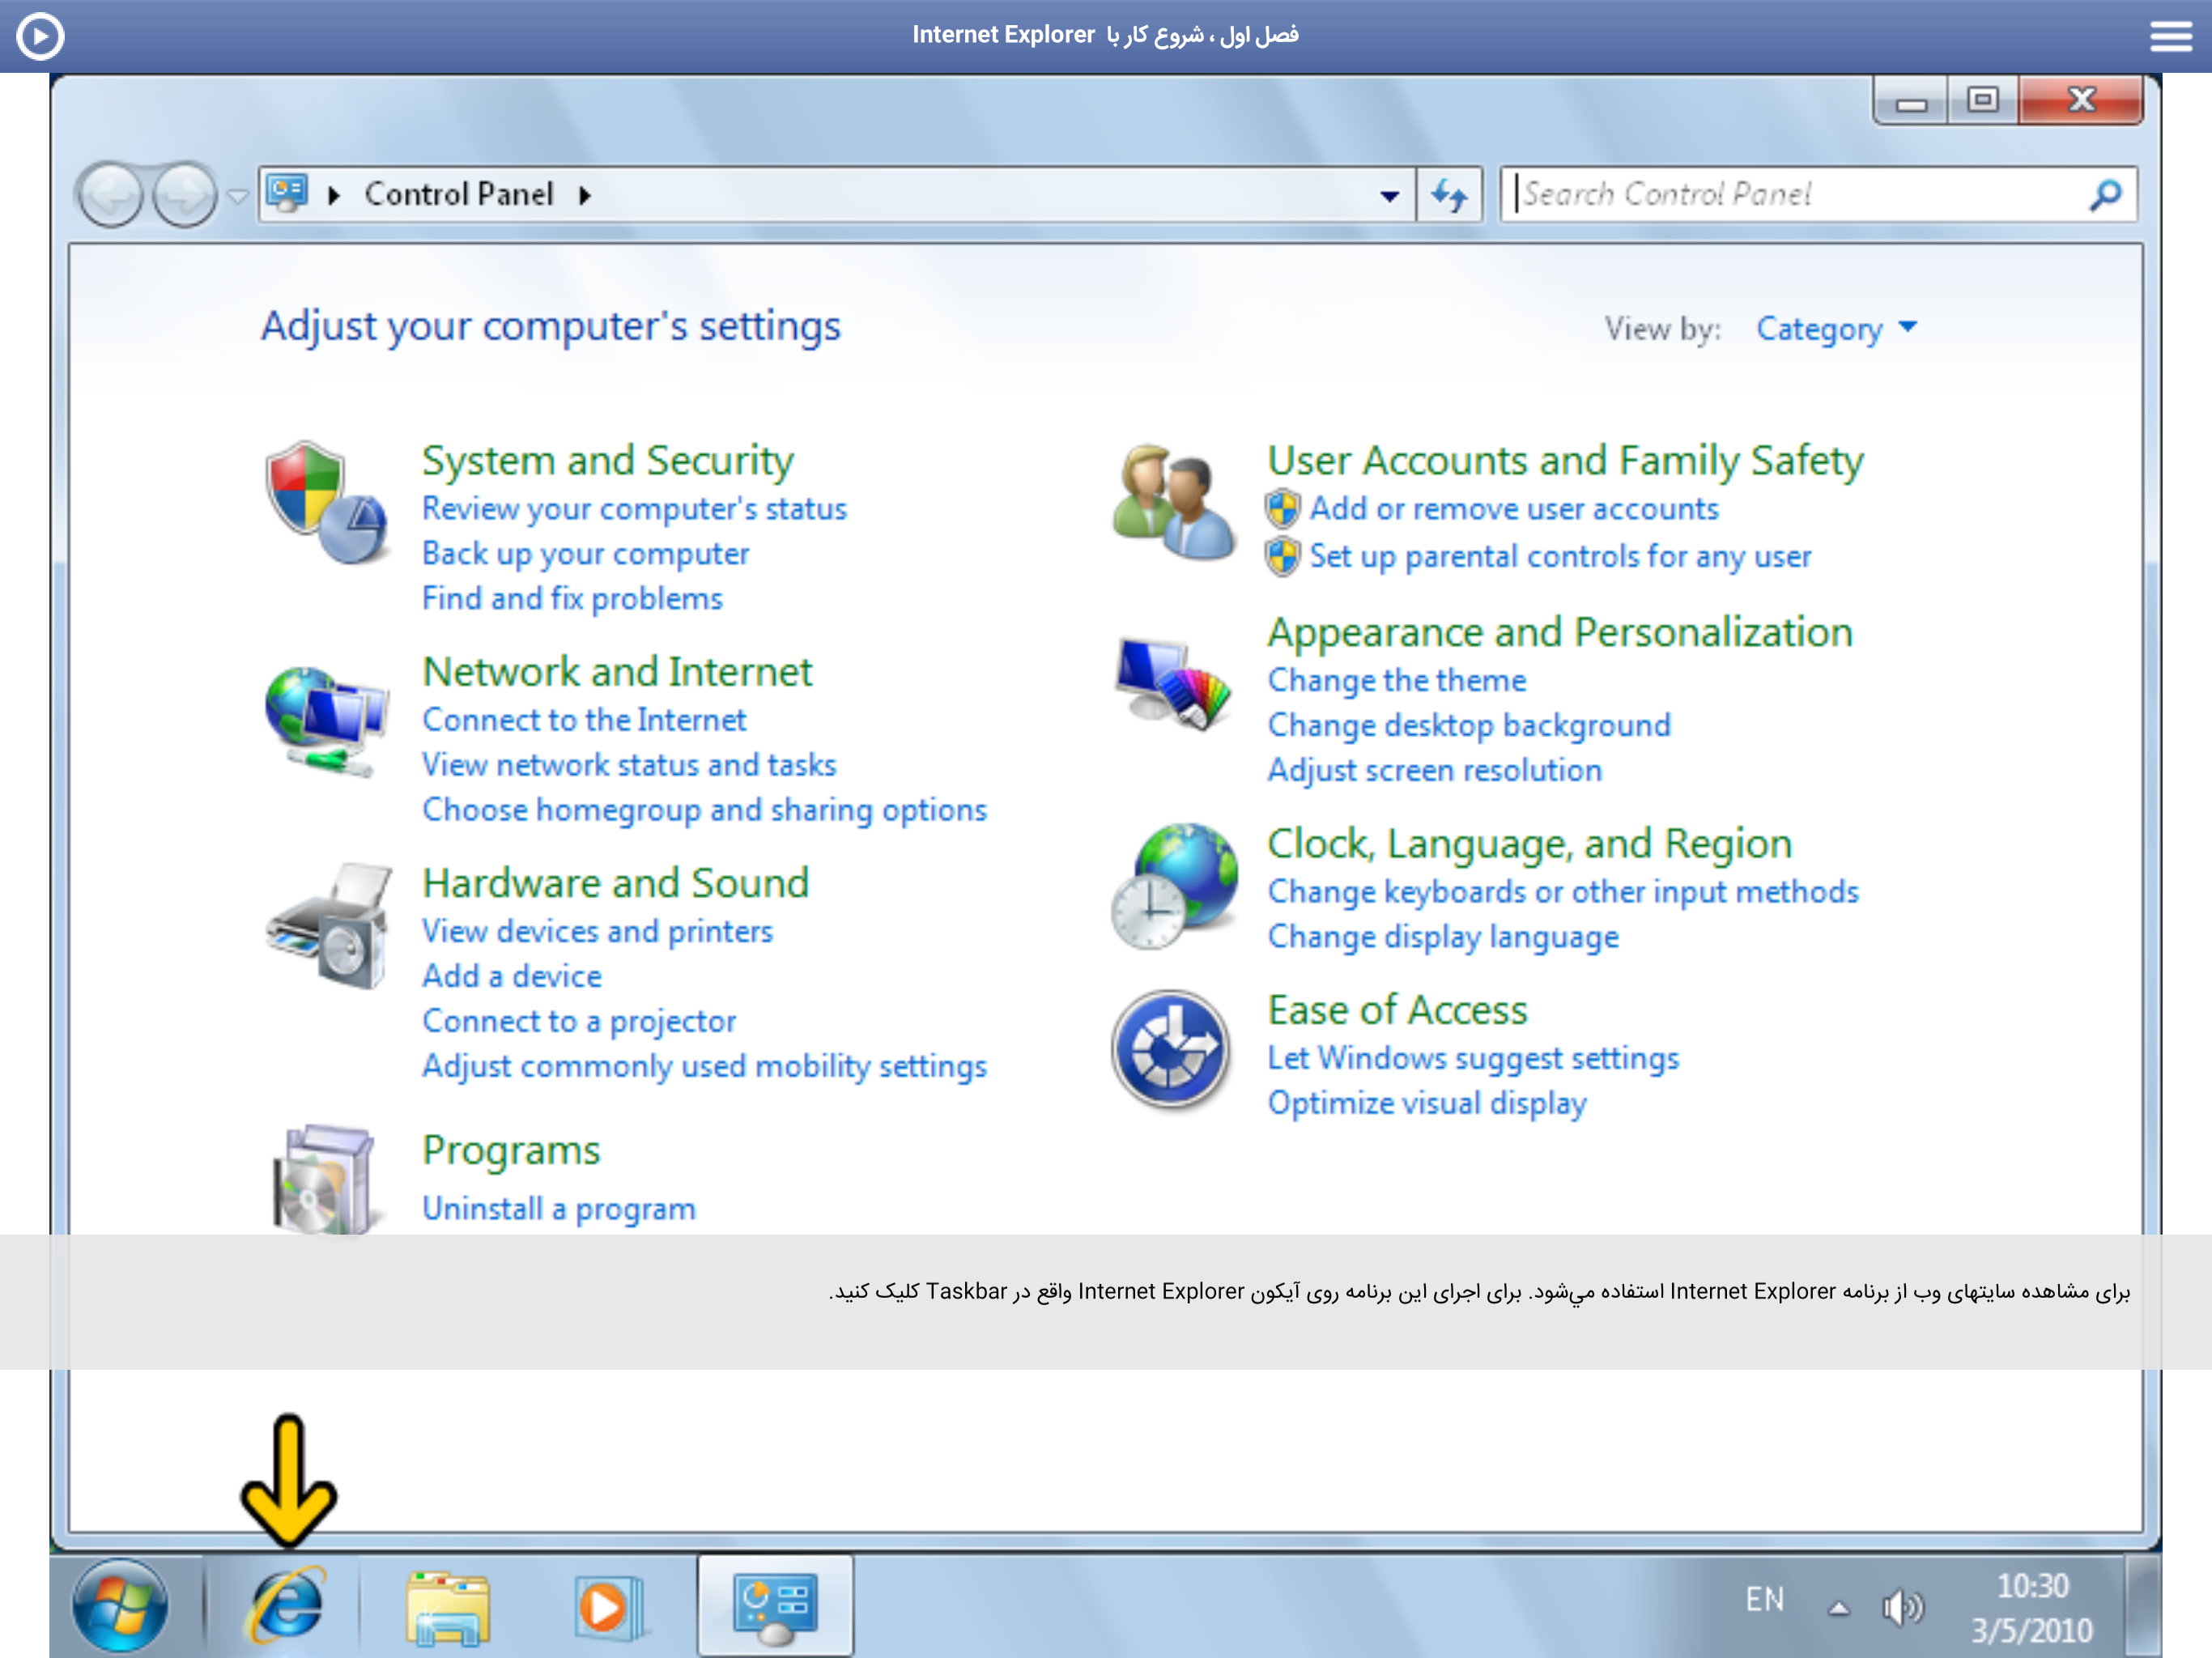Viewport: 2212px width, 1658px height.
Task: Click the Ease of Access icon
Action: 1171,1051
